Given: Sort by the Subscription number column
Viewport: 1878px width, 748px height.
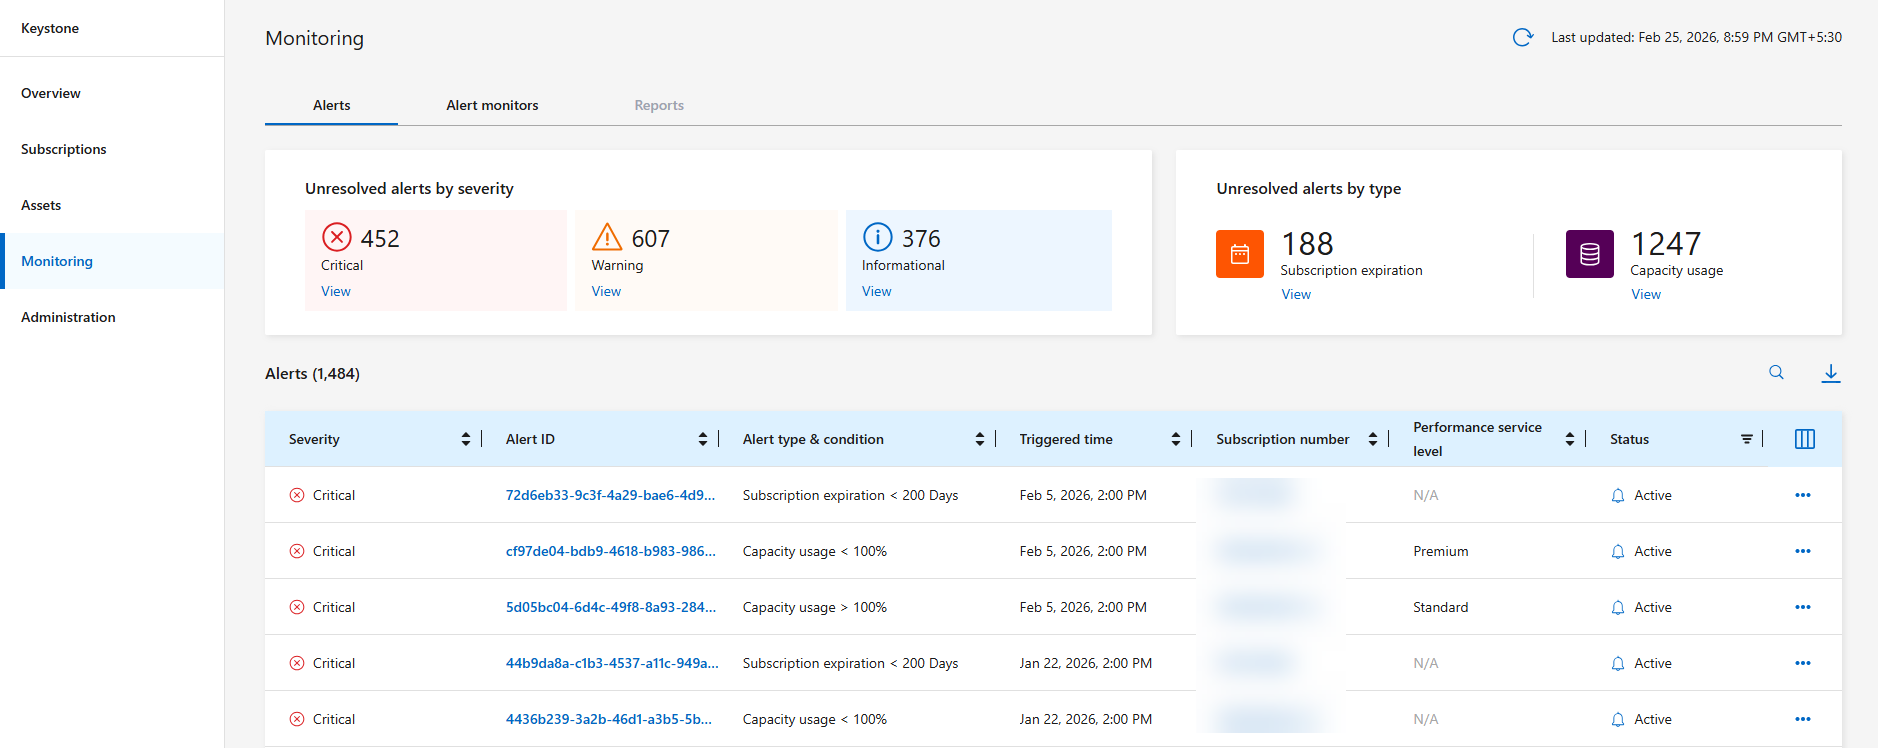Looking at the screenshot, I should coord(1372,439).
